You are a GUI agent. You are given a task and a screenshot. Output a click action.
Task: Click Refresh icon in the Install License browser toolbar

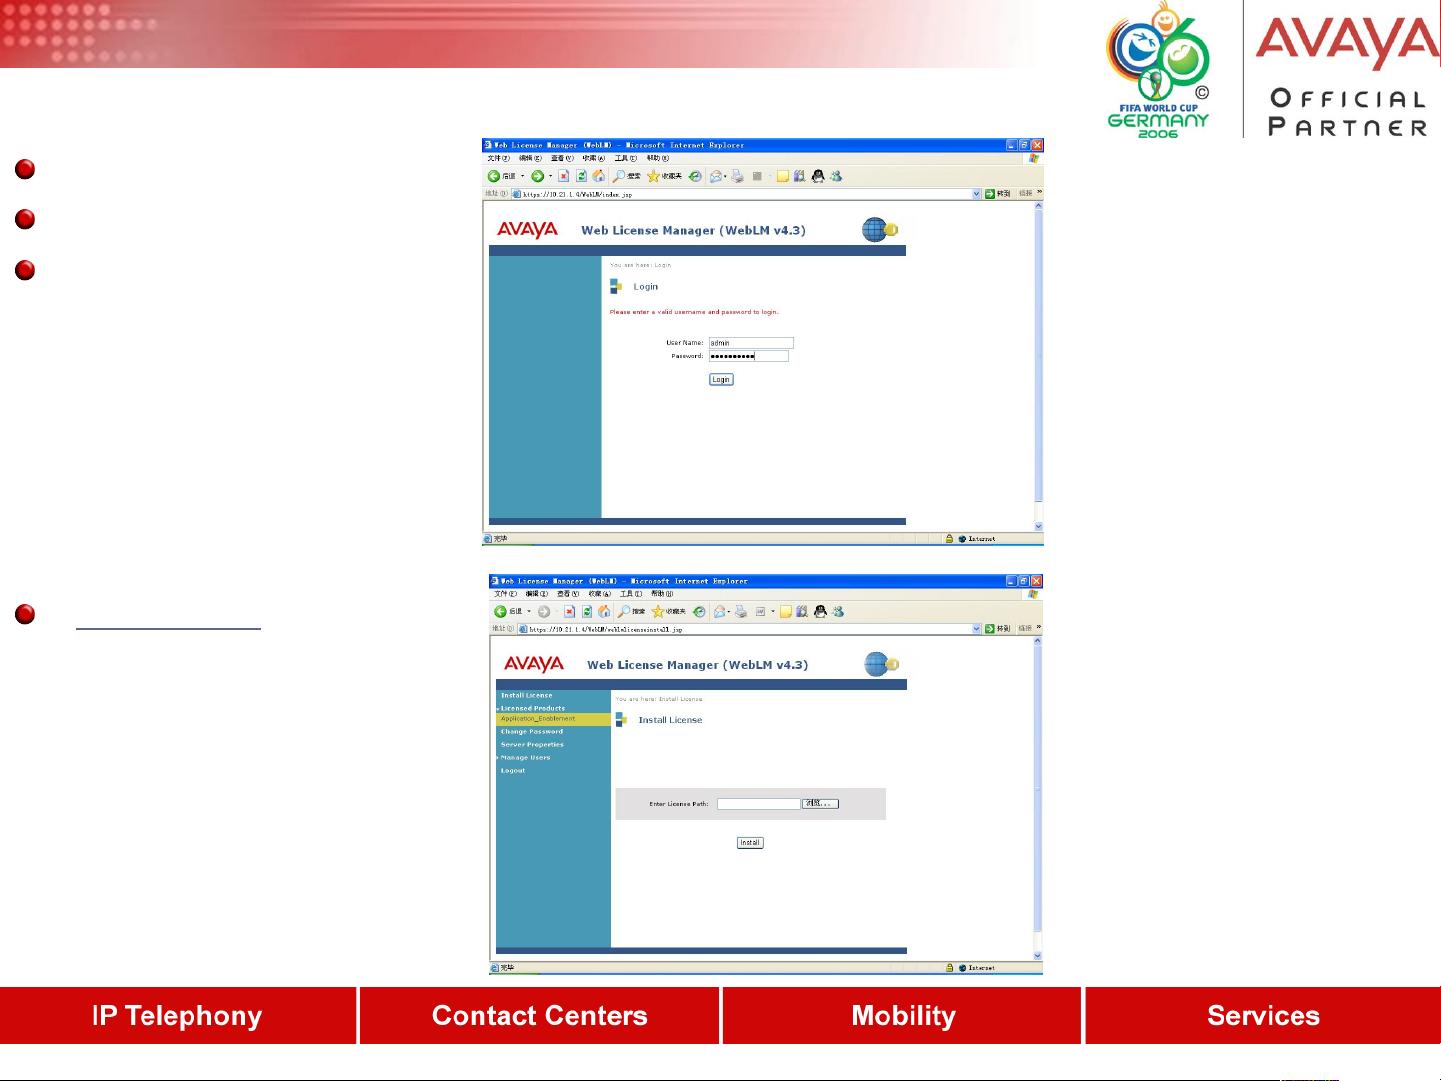coord(587,611)
